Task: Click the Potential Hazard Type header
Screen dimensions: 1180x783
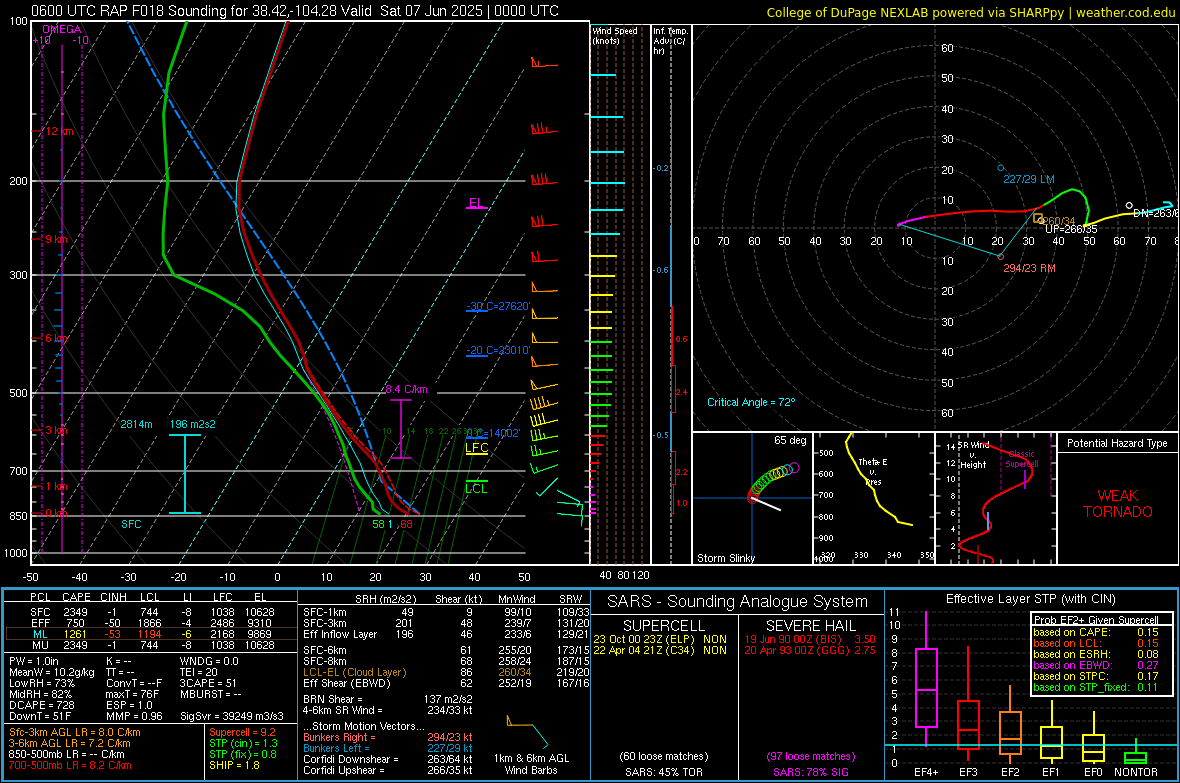Action: coord(1117,443)
